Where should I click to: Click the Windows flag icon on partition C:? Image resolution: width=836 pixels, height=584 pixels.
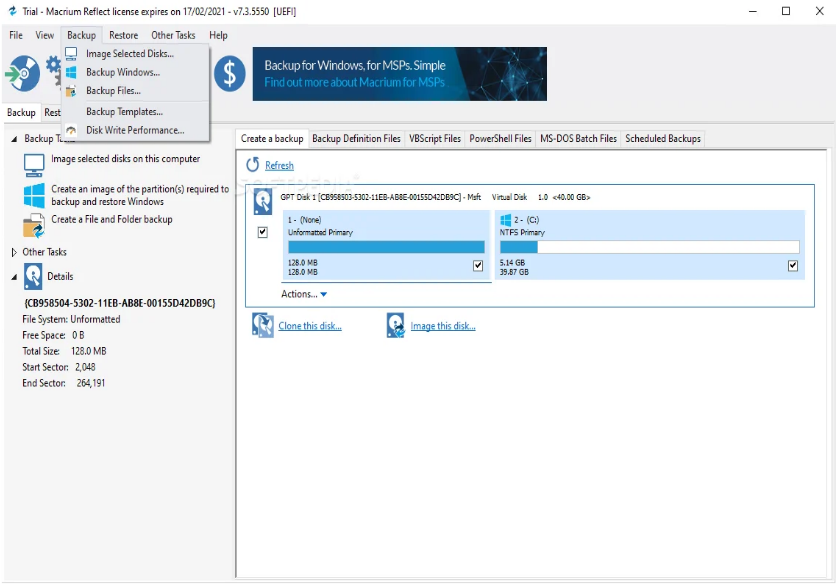pyautogui.click(x=505, y=219)
